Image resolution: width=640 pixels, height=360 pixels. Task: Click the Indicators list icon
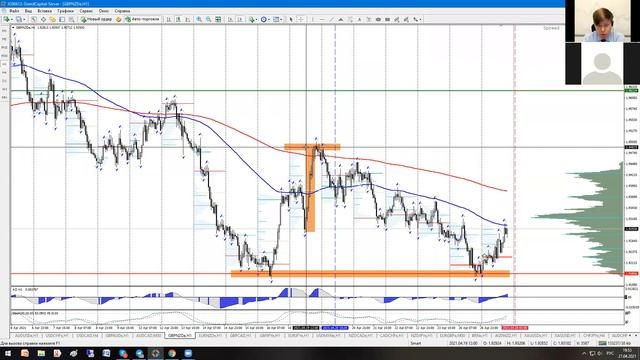click(x=251, y=19)
